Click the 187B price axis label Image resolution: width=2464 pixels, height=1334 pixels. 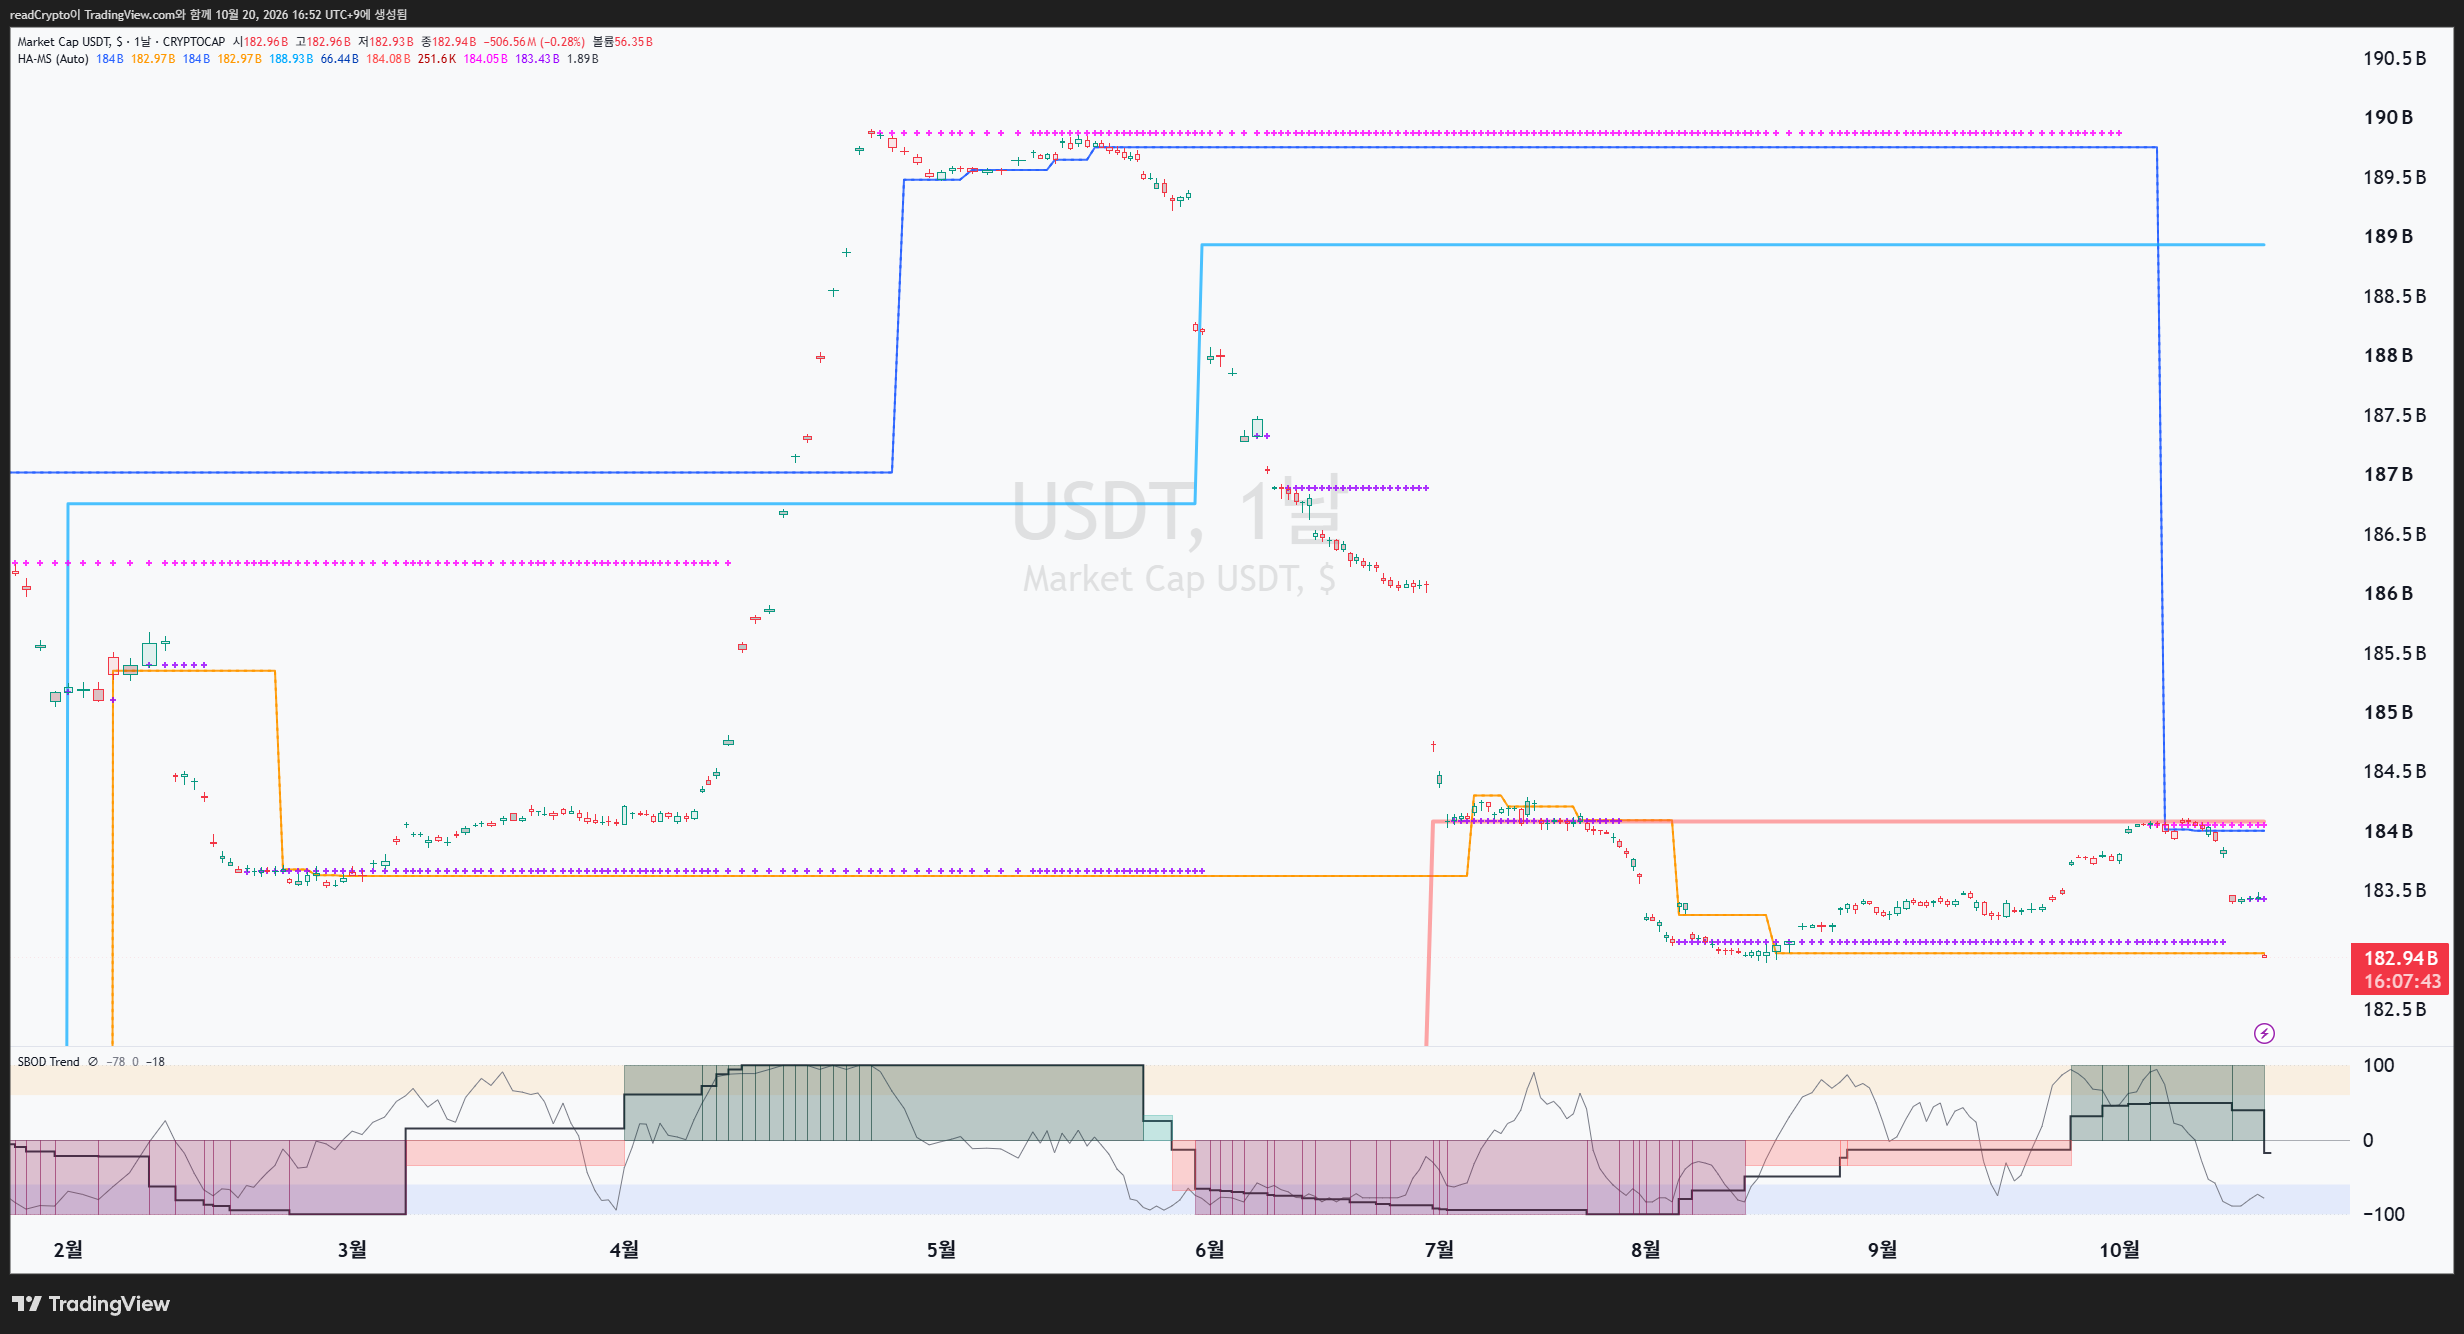pos(2387,474)
